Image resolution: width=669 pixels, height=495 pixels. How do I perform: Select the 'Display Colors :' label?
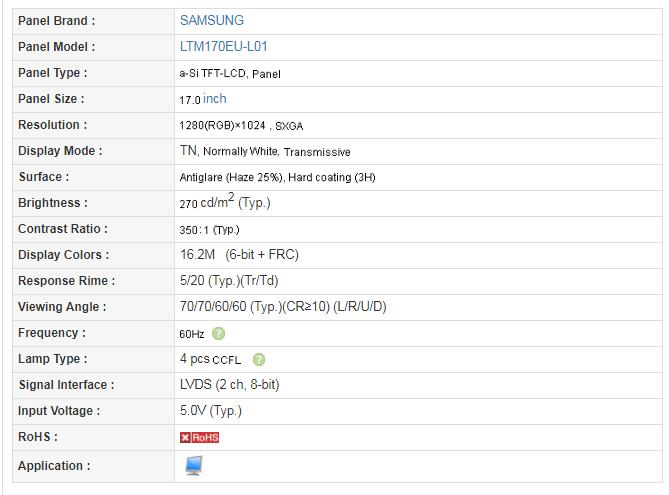click(x=64, y=255)
